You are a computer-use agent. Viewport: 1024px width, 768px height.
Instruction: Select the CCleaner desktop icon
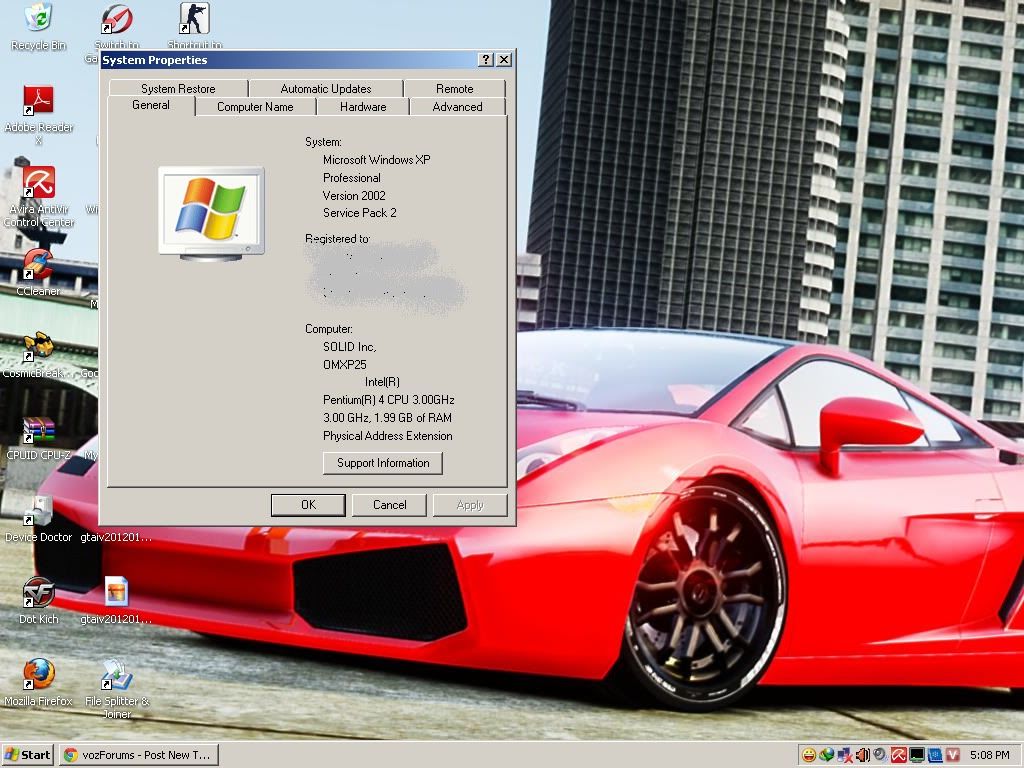pos(38,266)
